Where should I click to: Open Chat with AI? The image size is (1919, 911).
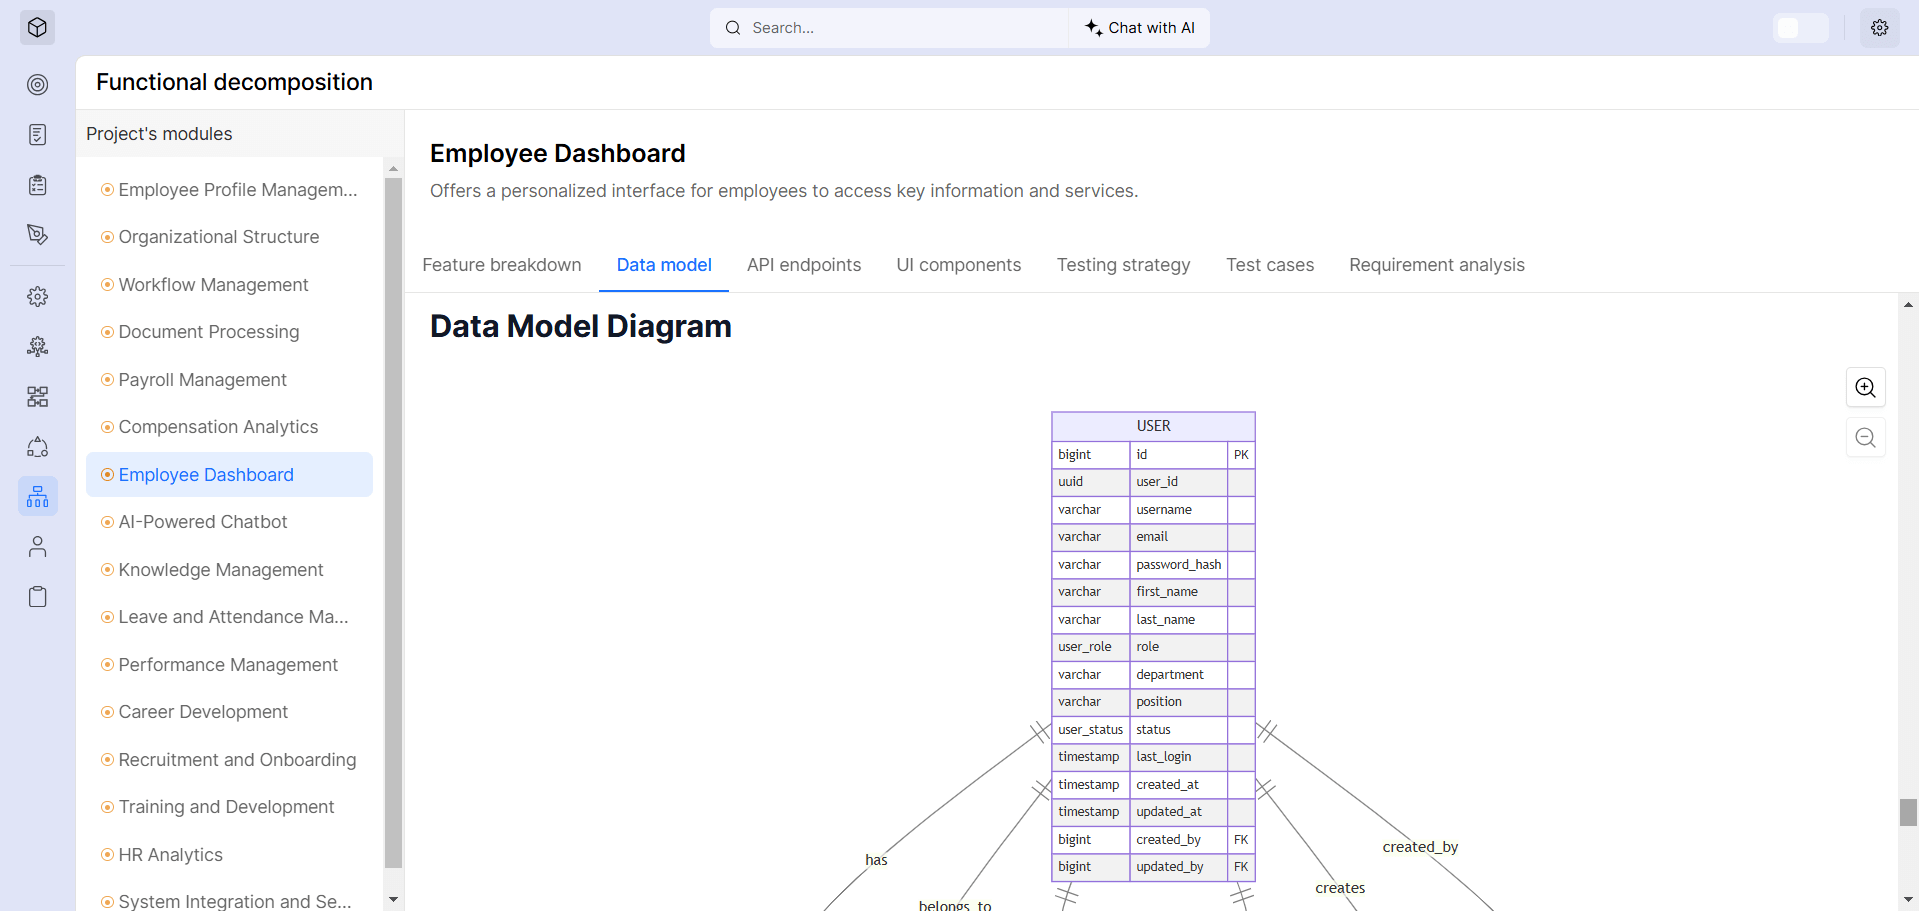(1140, 28)
